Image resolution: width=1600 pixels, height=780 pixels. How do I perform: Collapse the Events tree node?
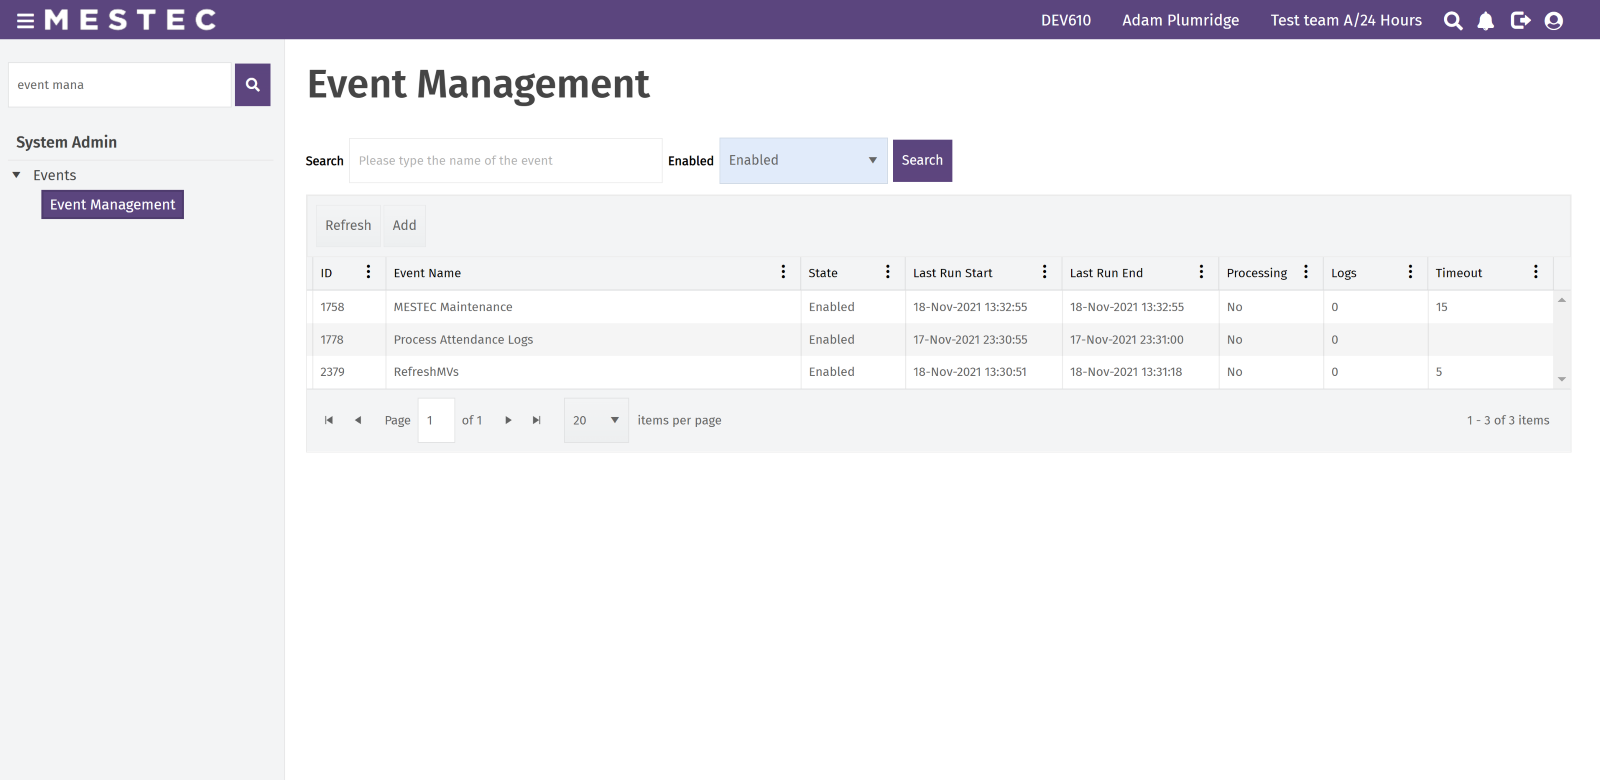[16, 175]
